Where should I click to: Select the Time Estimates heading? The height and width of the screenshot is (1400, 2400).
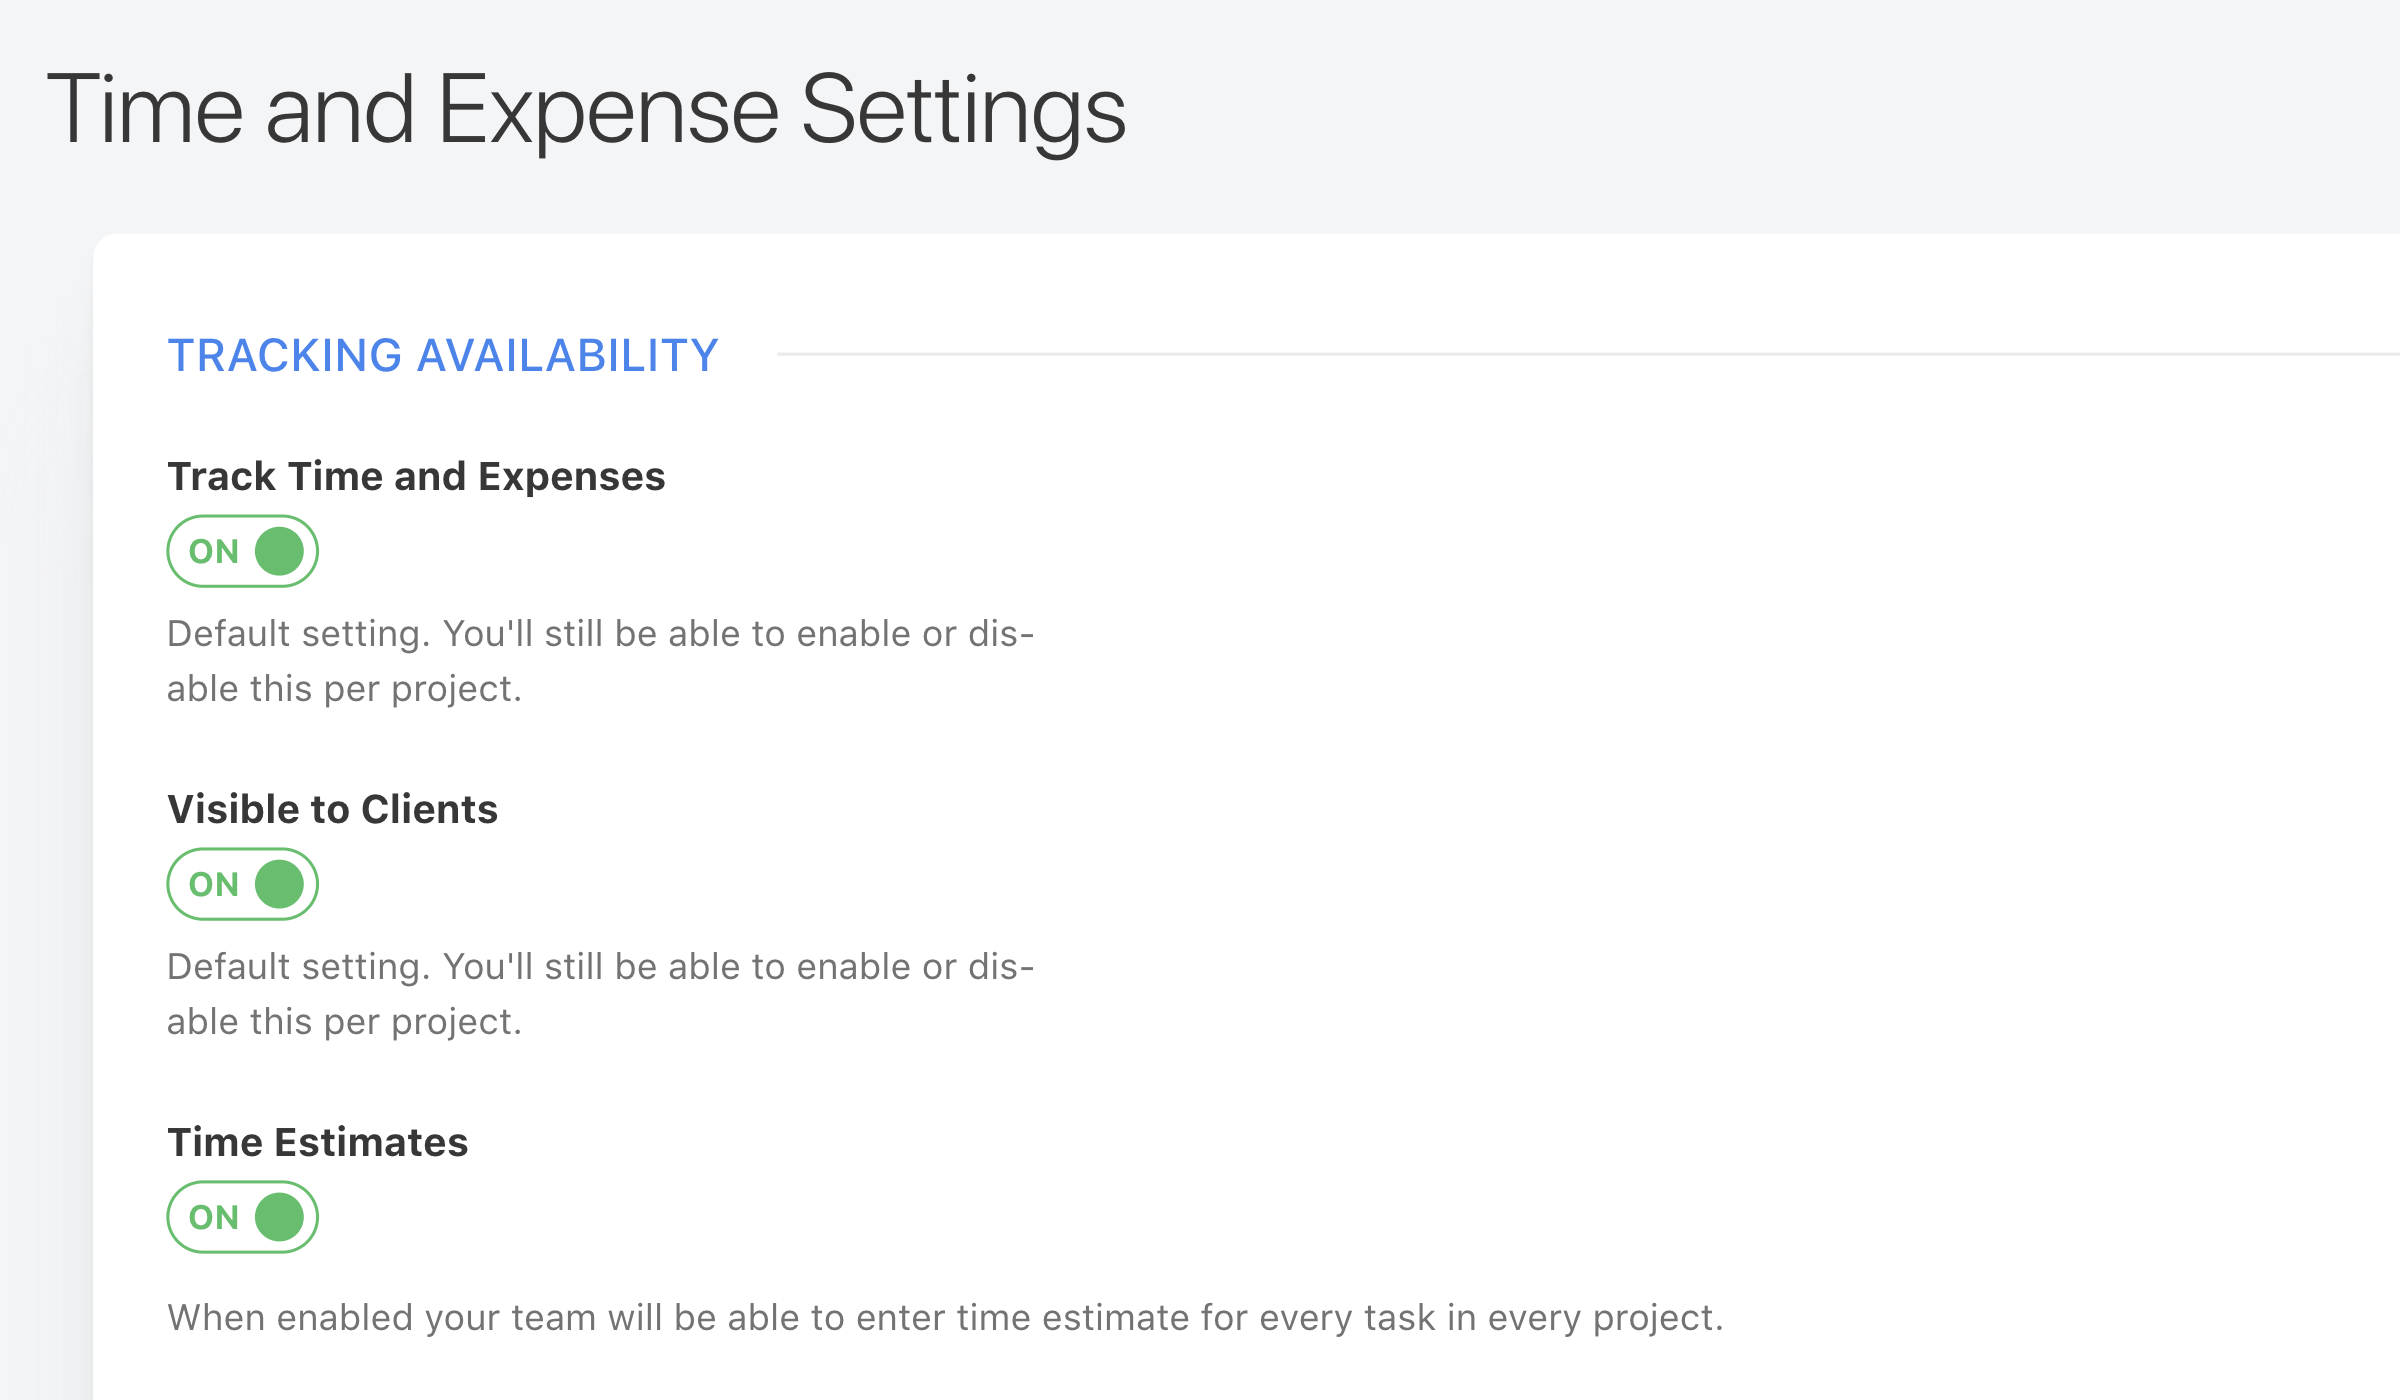pos(317,1142)
